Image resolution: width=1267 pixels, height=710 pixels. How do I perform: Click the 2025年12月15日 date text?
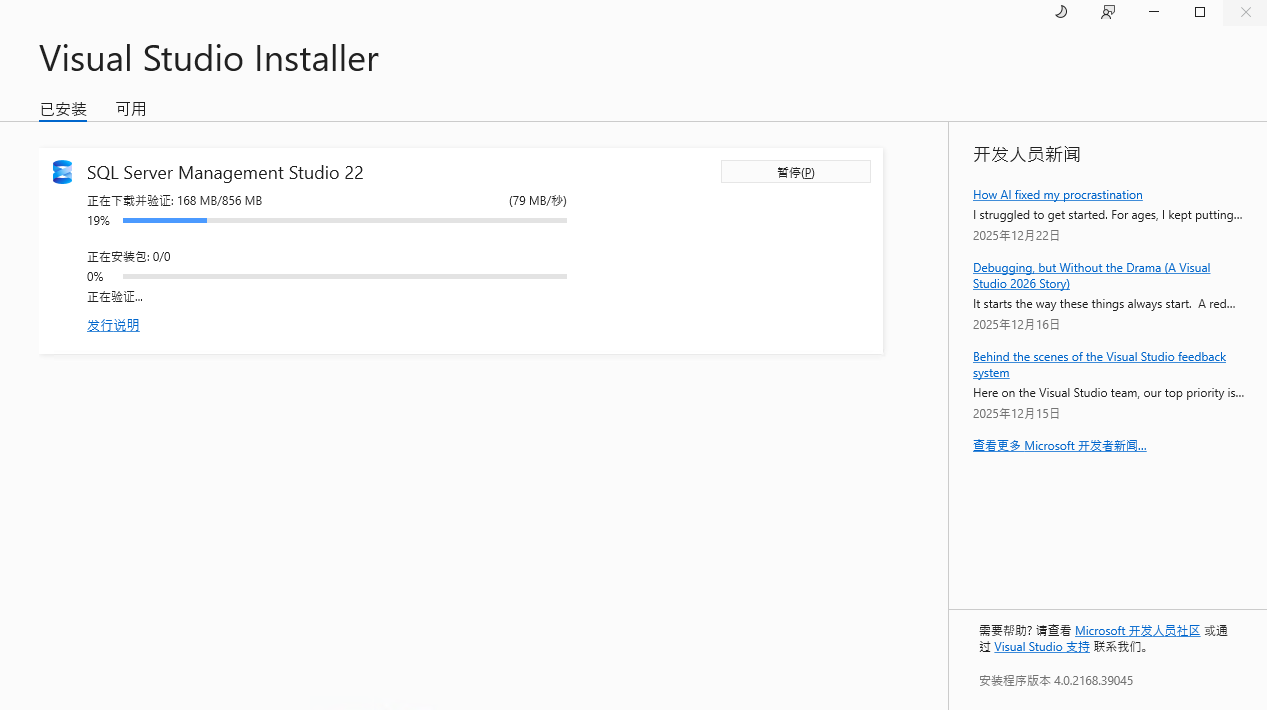[1016, 414]
